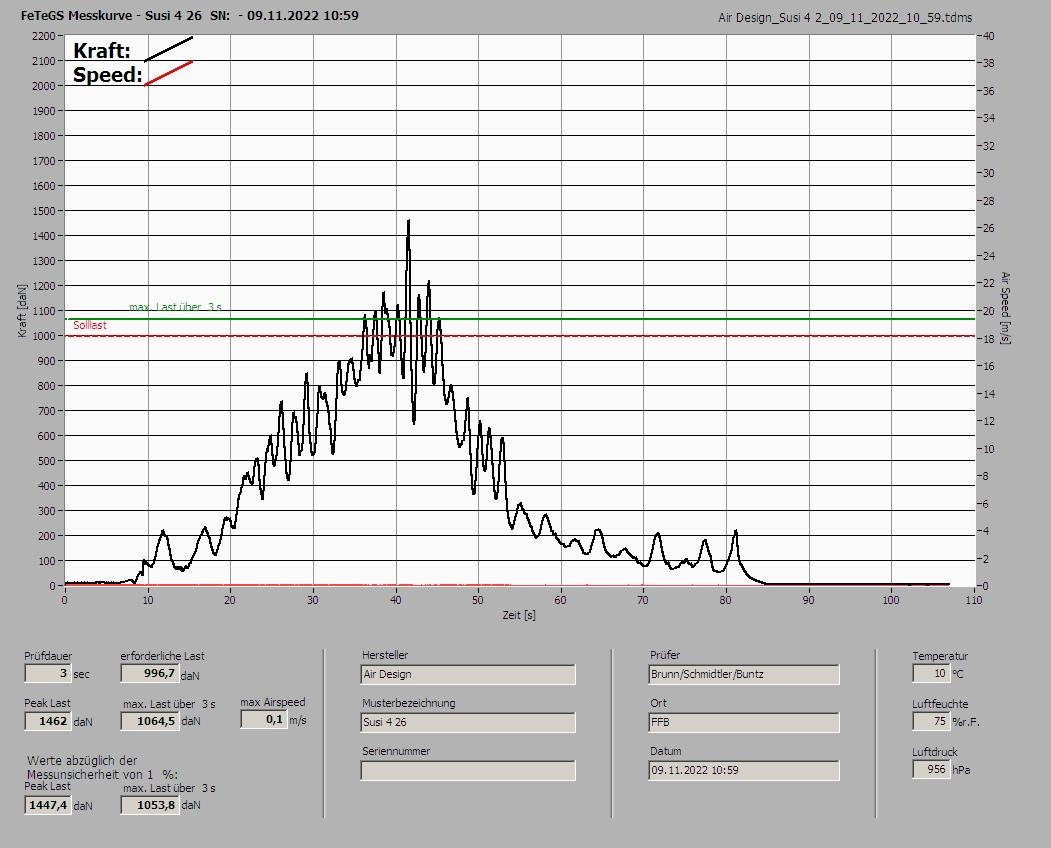Click the Prüfer label

(x=665, y=655)
